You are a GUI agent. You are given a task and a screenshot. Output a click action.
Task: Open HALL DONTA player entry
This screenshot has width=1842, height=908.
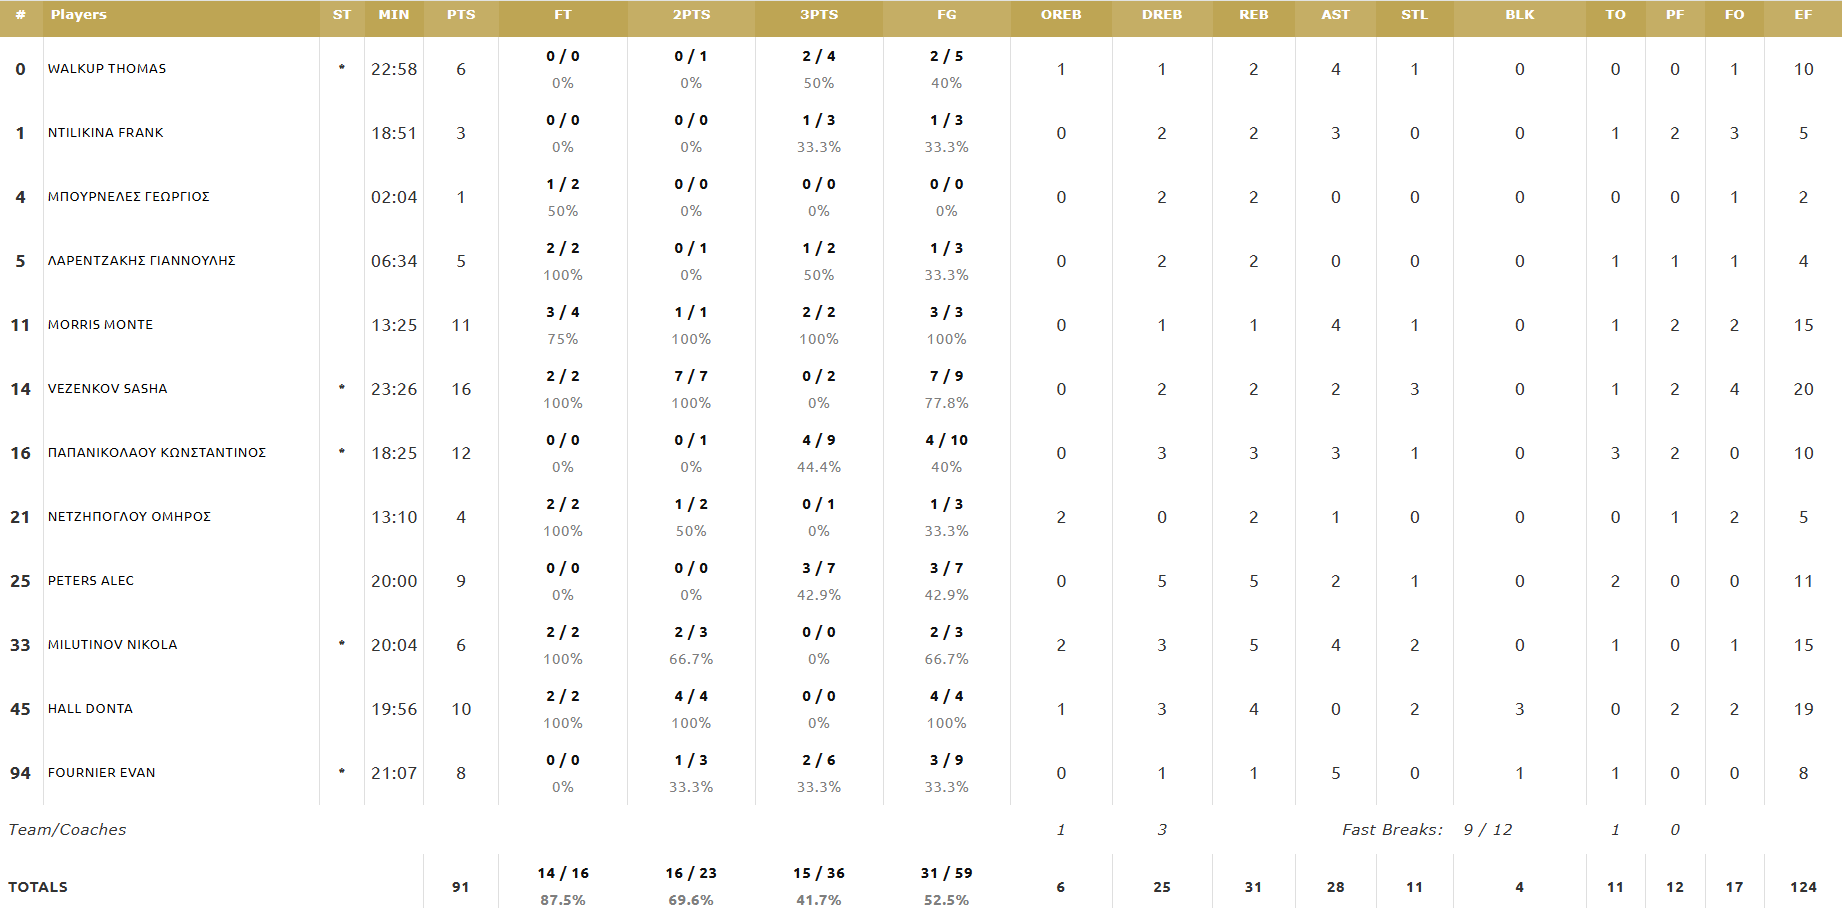click(x=90, y=709)
